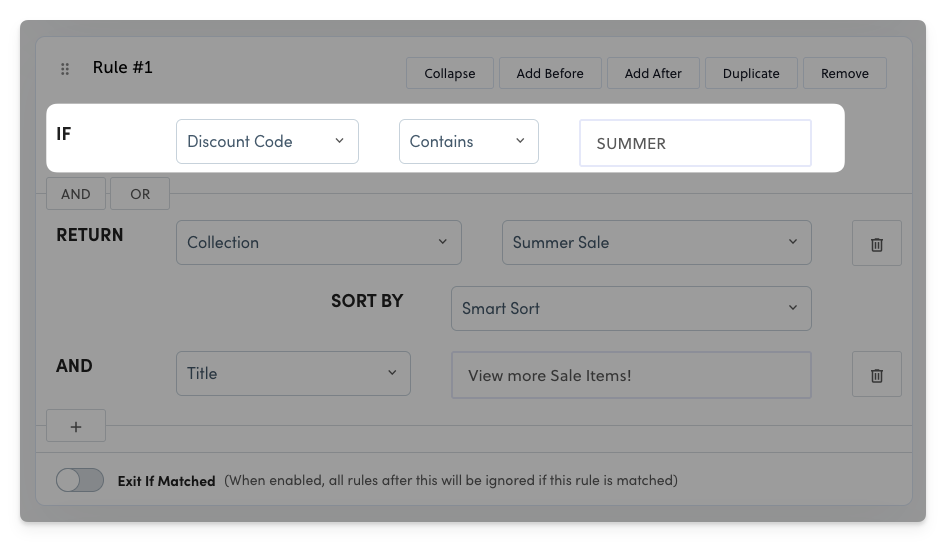Image resolution: width=946 pixels, height=542 pixels.
Task: Grab the drag handle beside Rule #1
Action: (65, 69)
